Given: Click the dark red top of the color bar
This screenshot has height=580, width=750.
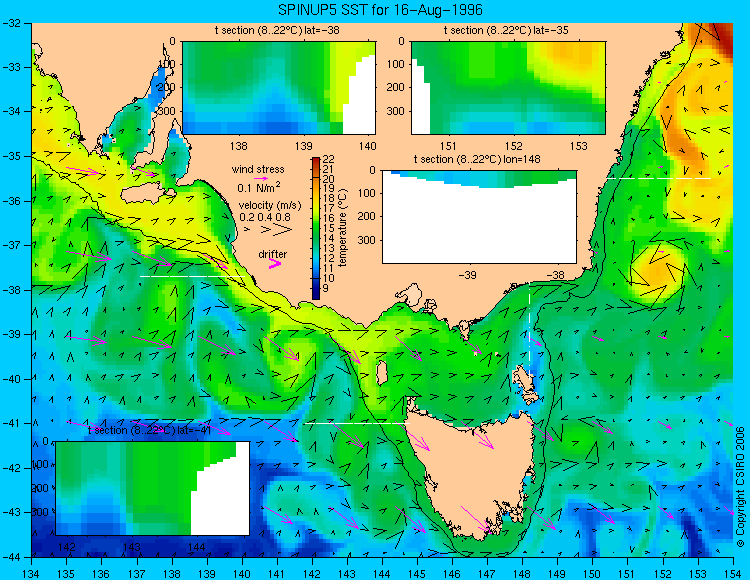Looking at the screenshot, I should coord(316,161).
